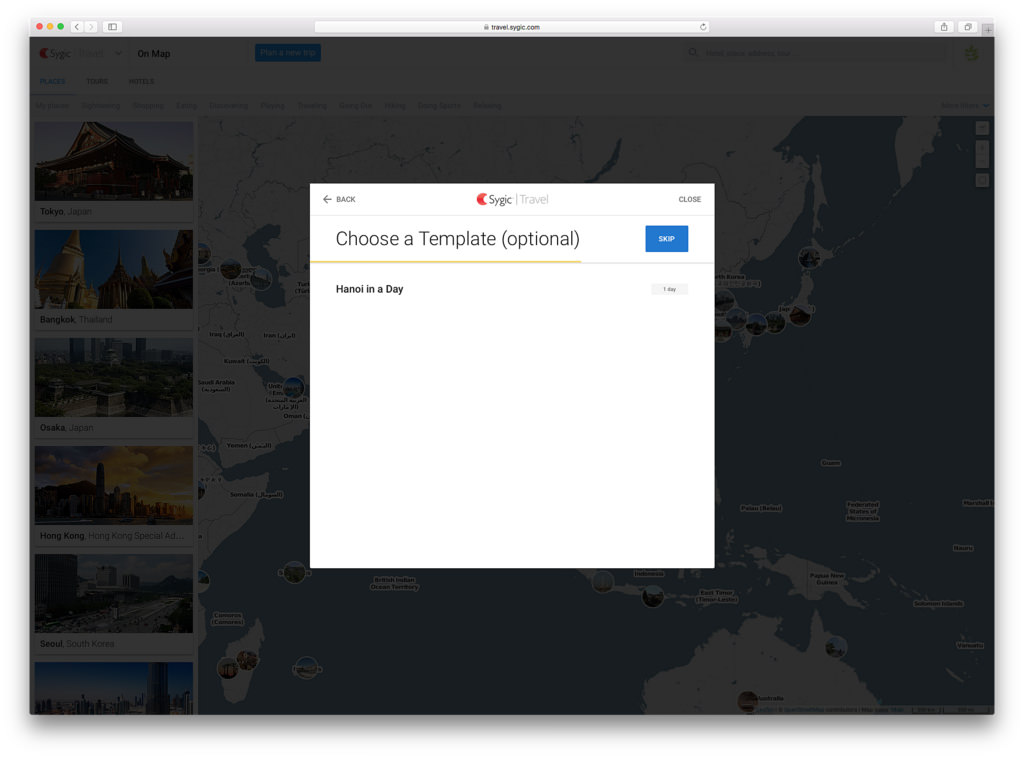Click the map layers square icon

(982, 180)
